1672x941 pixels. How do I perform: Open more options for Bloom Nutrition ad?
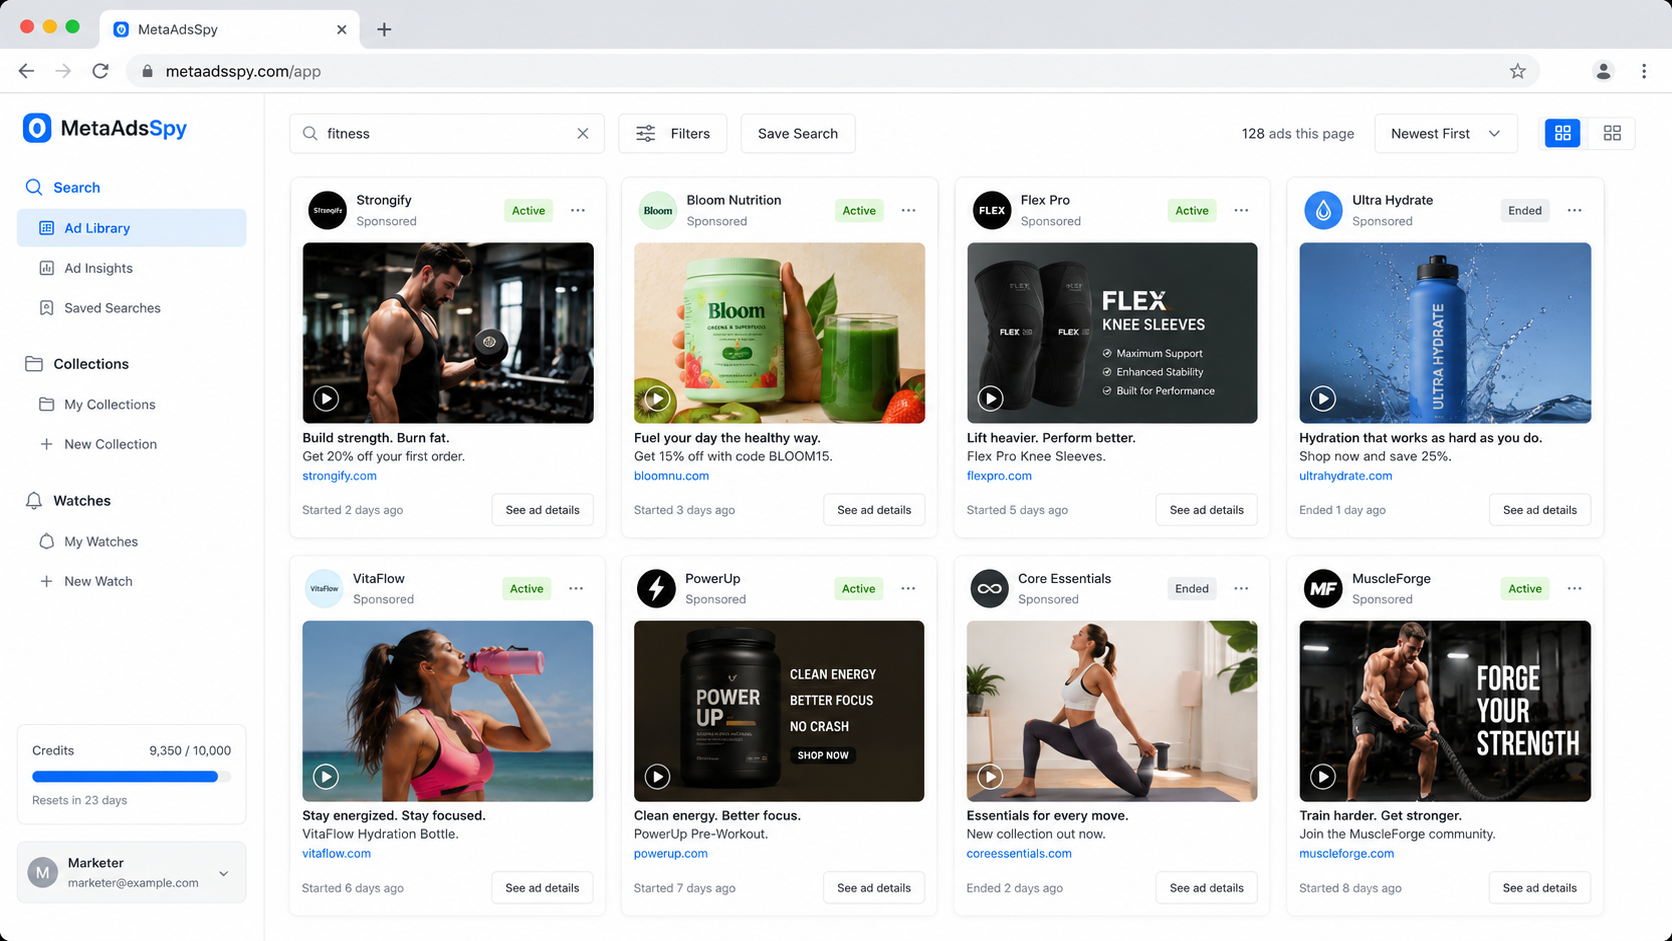point(908,210)
